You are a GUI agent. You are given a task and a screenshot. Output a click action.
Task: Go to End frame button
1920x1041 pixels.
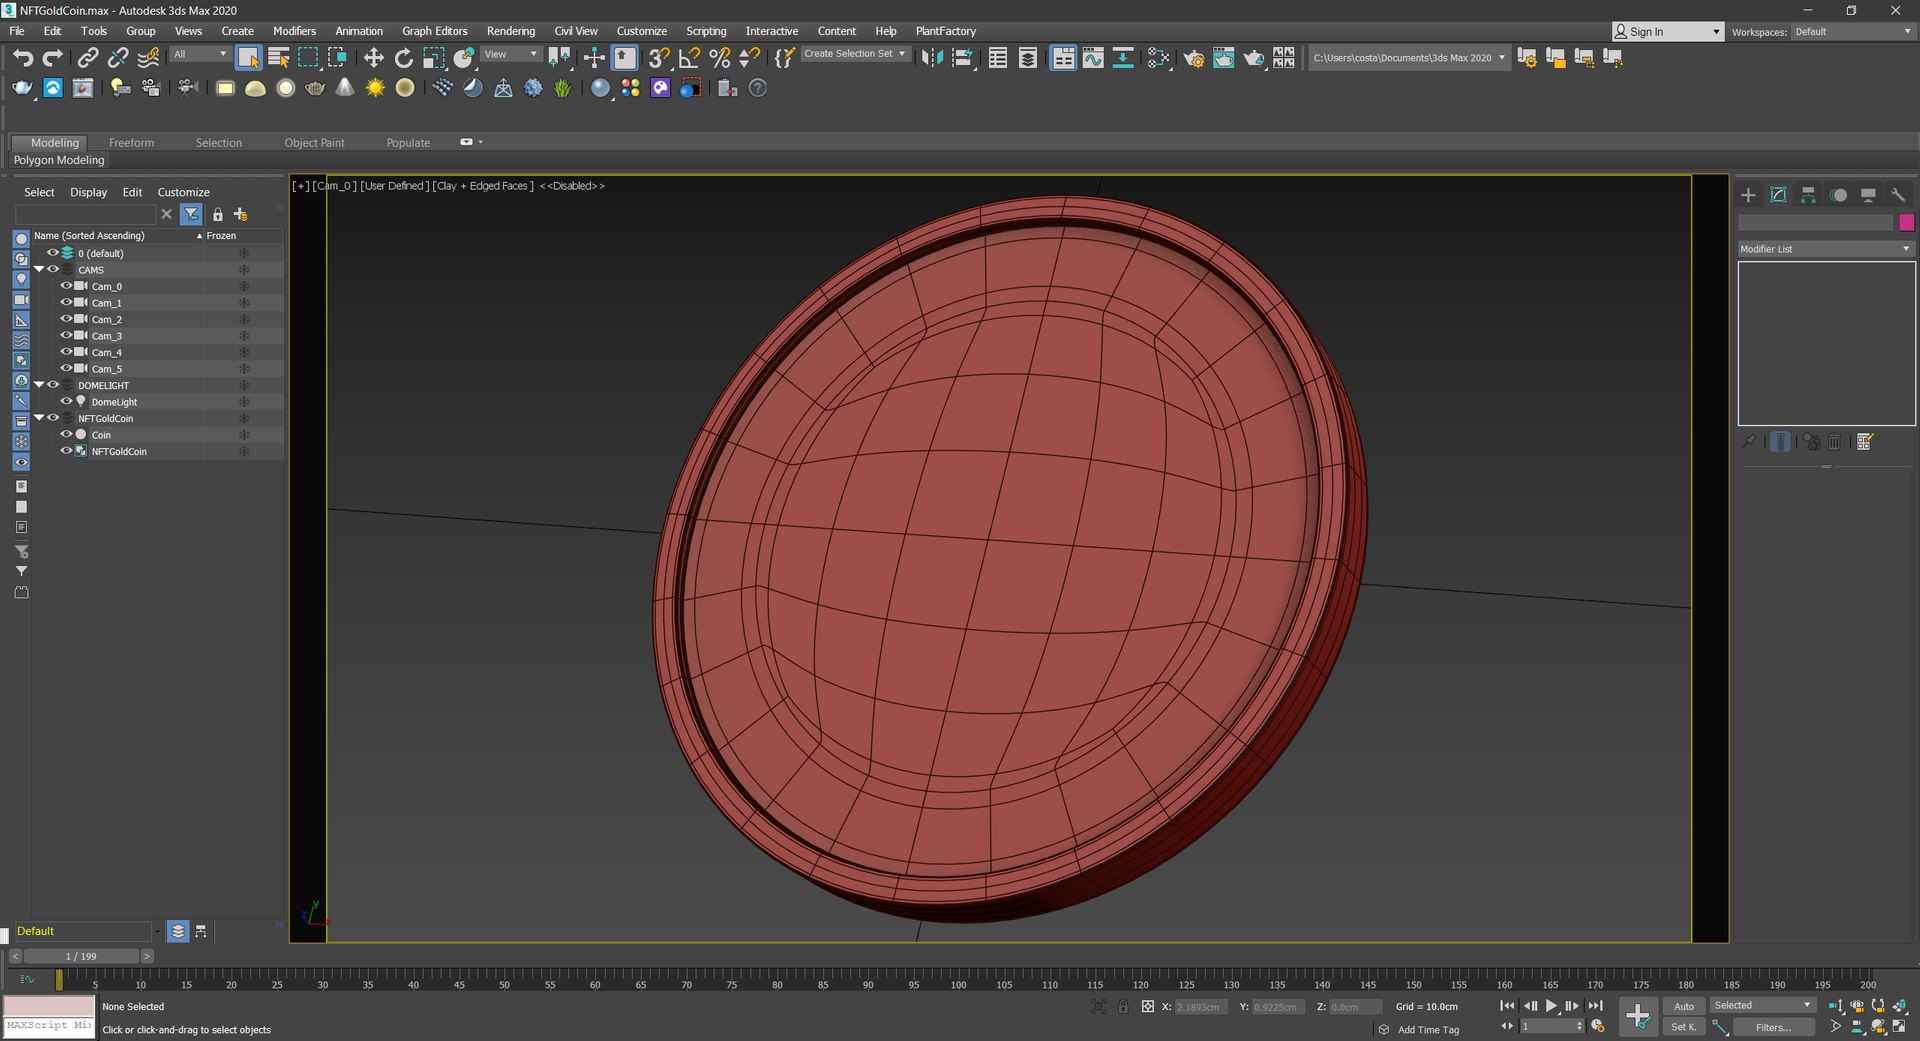point(1595,1006)
